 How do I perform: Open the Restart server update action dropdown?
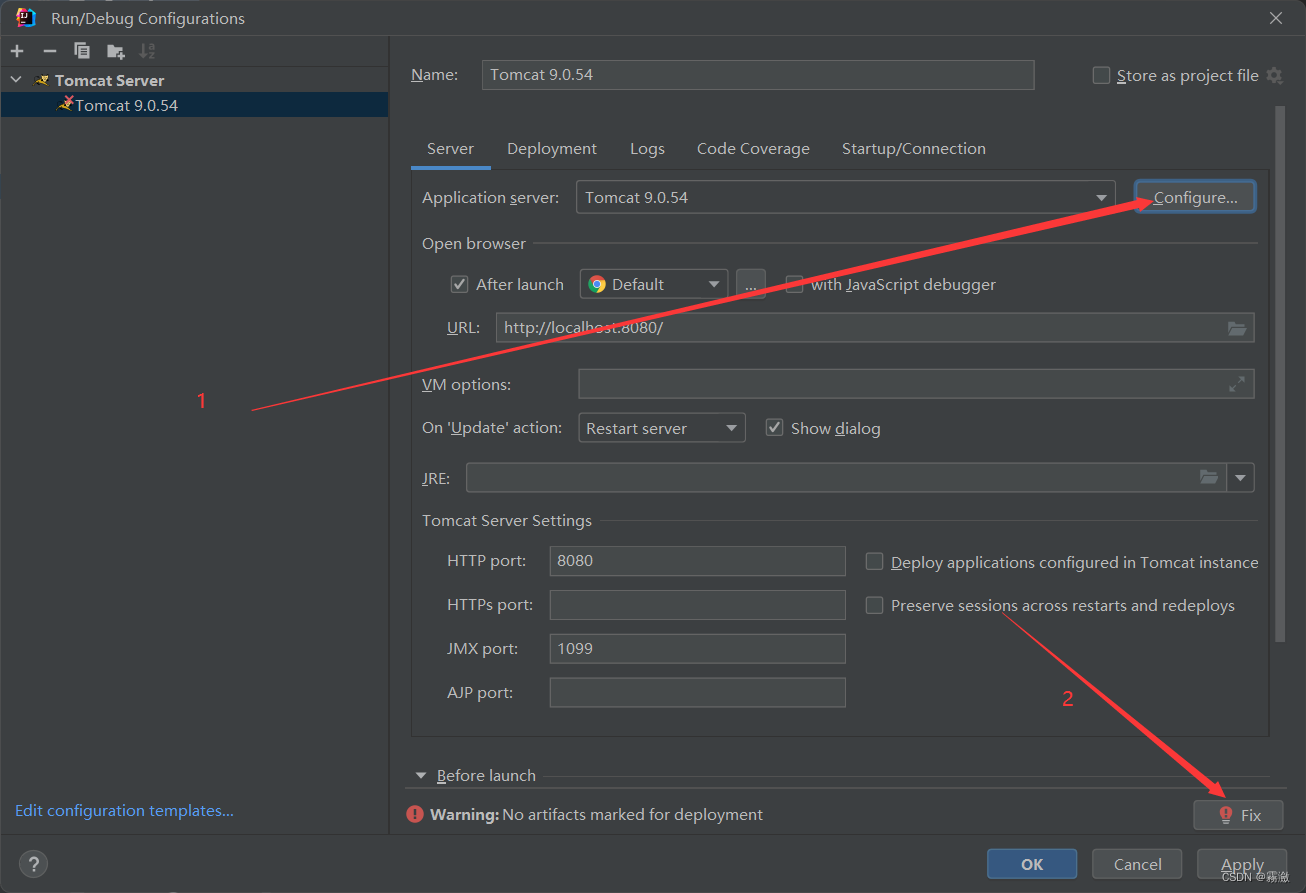point(662,428)
